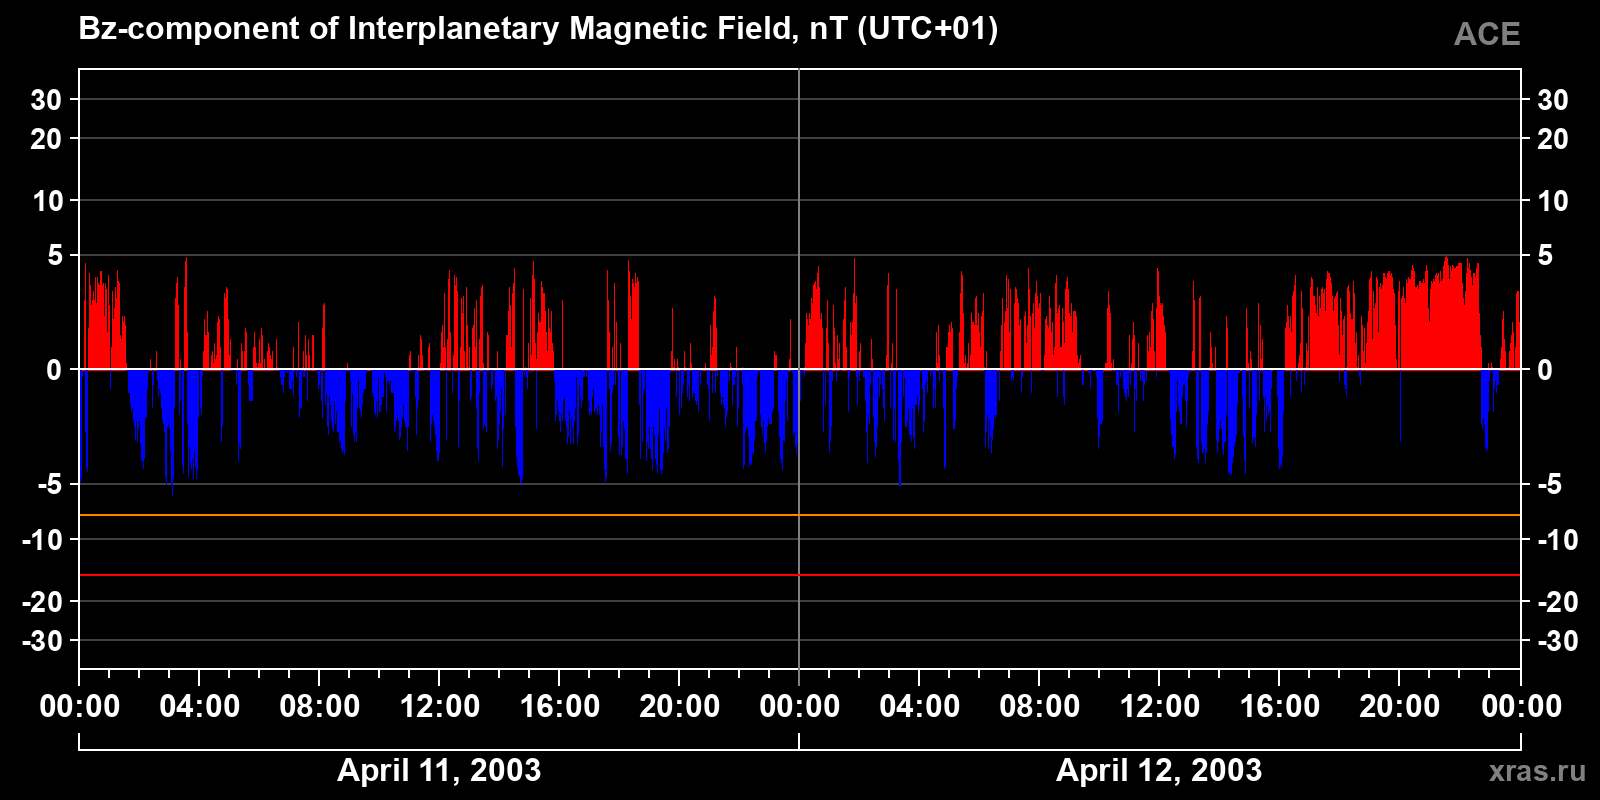Select the 'April 12, 2003' date label
Image resolution: width=1600 pixels, height=800 pixels.
click(1159, 770)
